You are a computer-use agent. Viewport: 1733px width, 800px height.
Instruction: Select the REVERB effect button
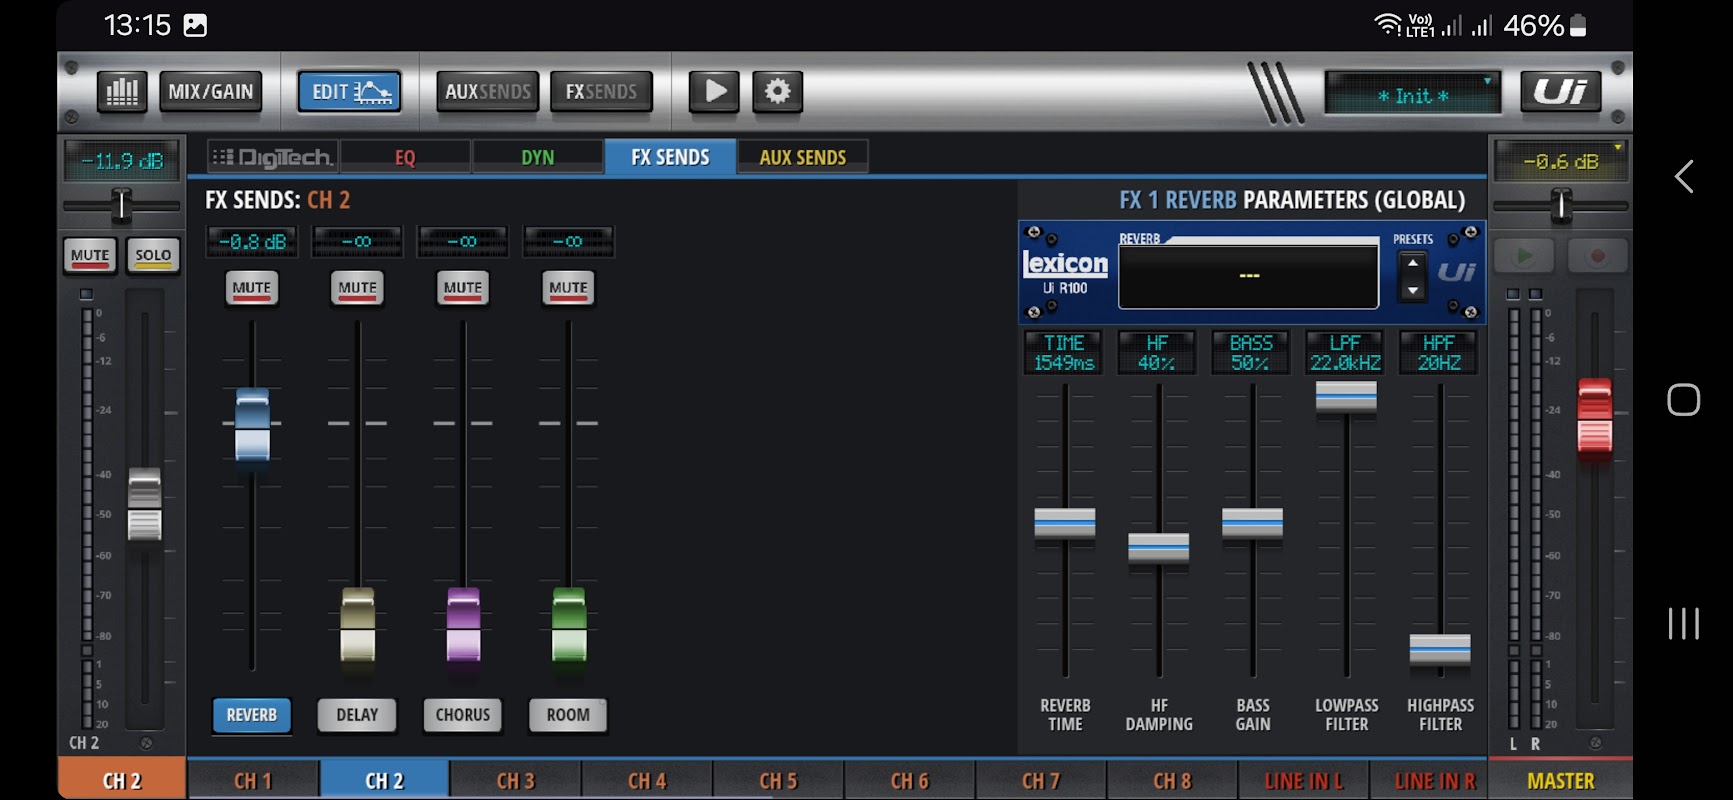click(251, 715)
